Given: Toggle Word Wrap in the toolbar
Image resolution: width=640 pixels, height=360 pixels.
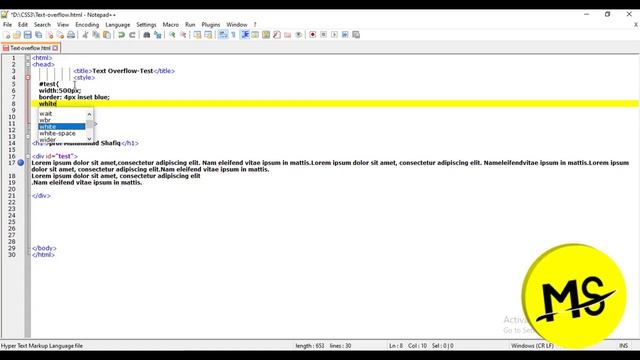Looking at the screenshot, I should pos(223,35).
